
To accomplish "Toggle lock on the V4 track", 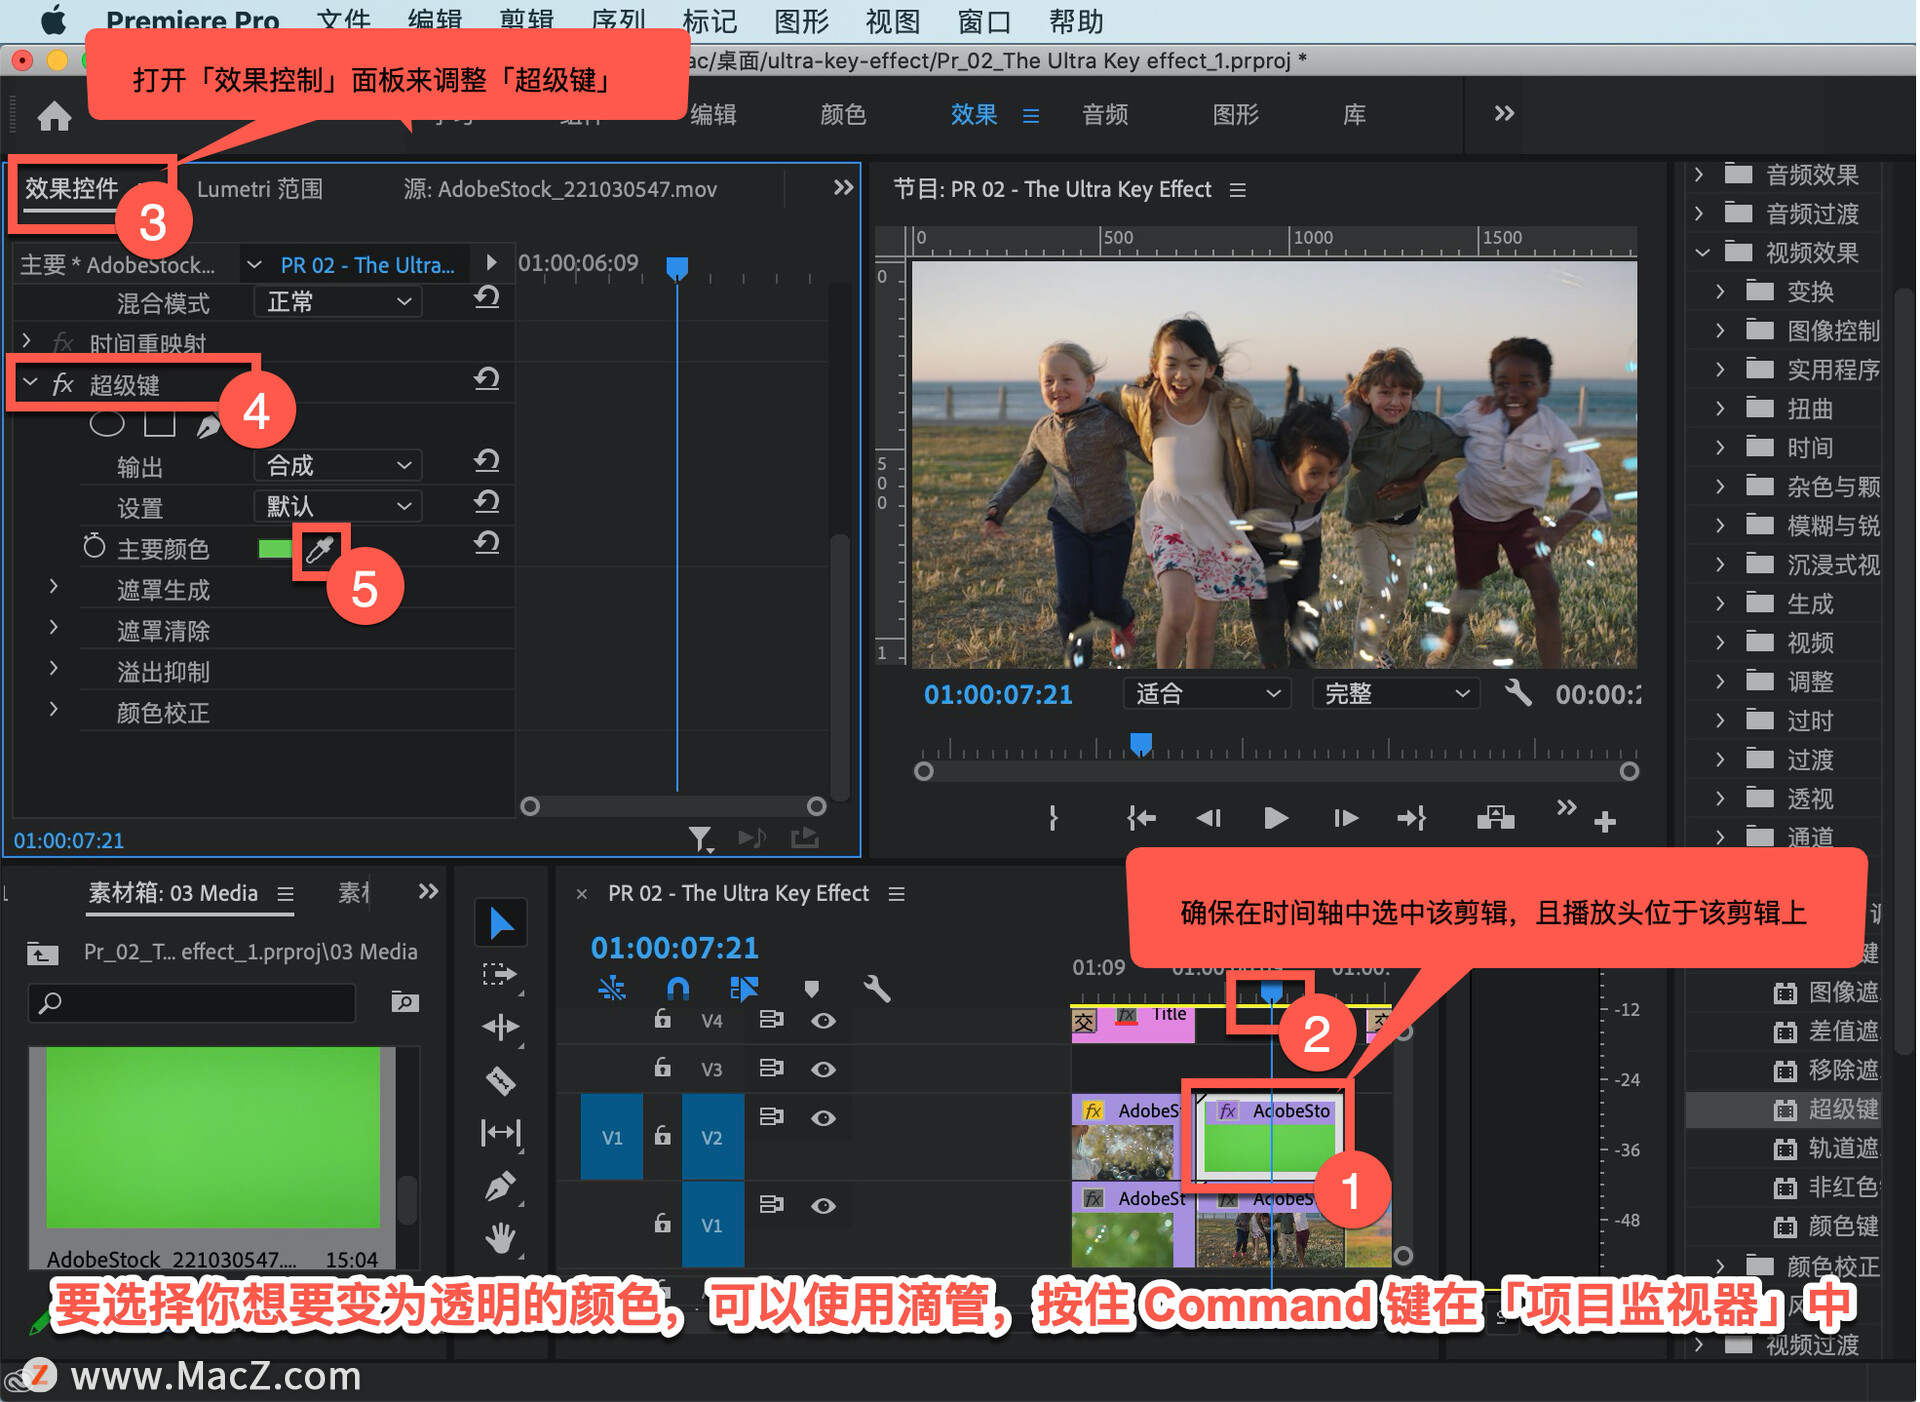I will point(662,1019).
